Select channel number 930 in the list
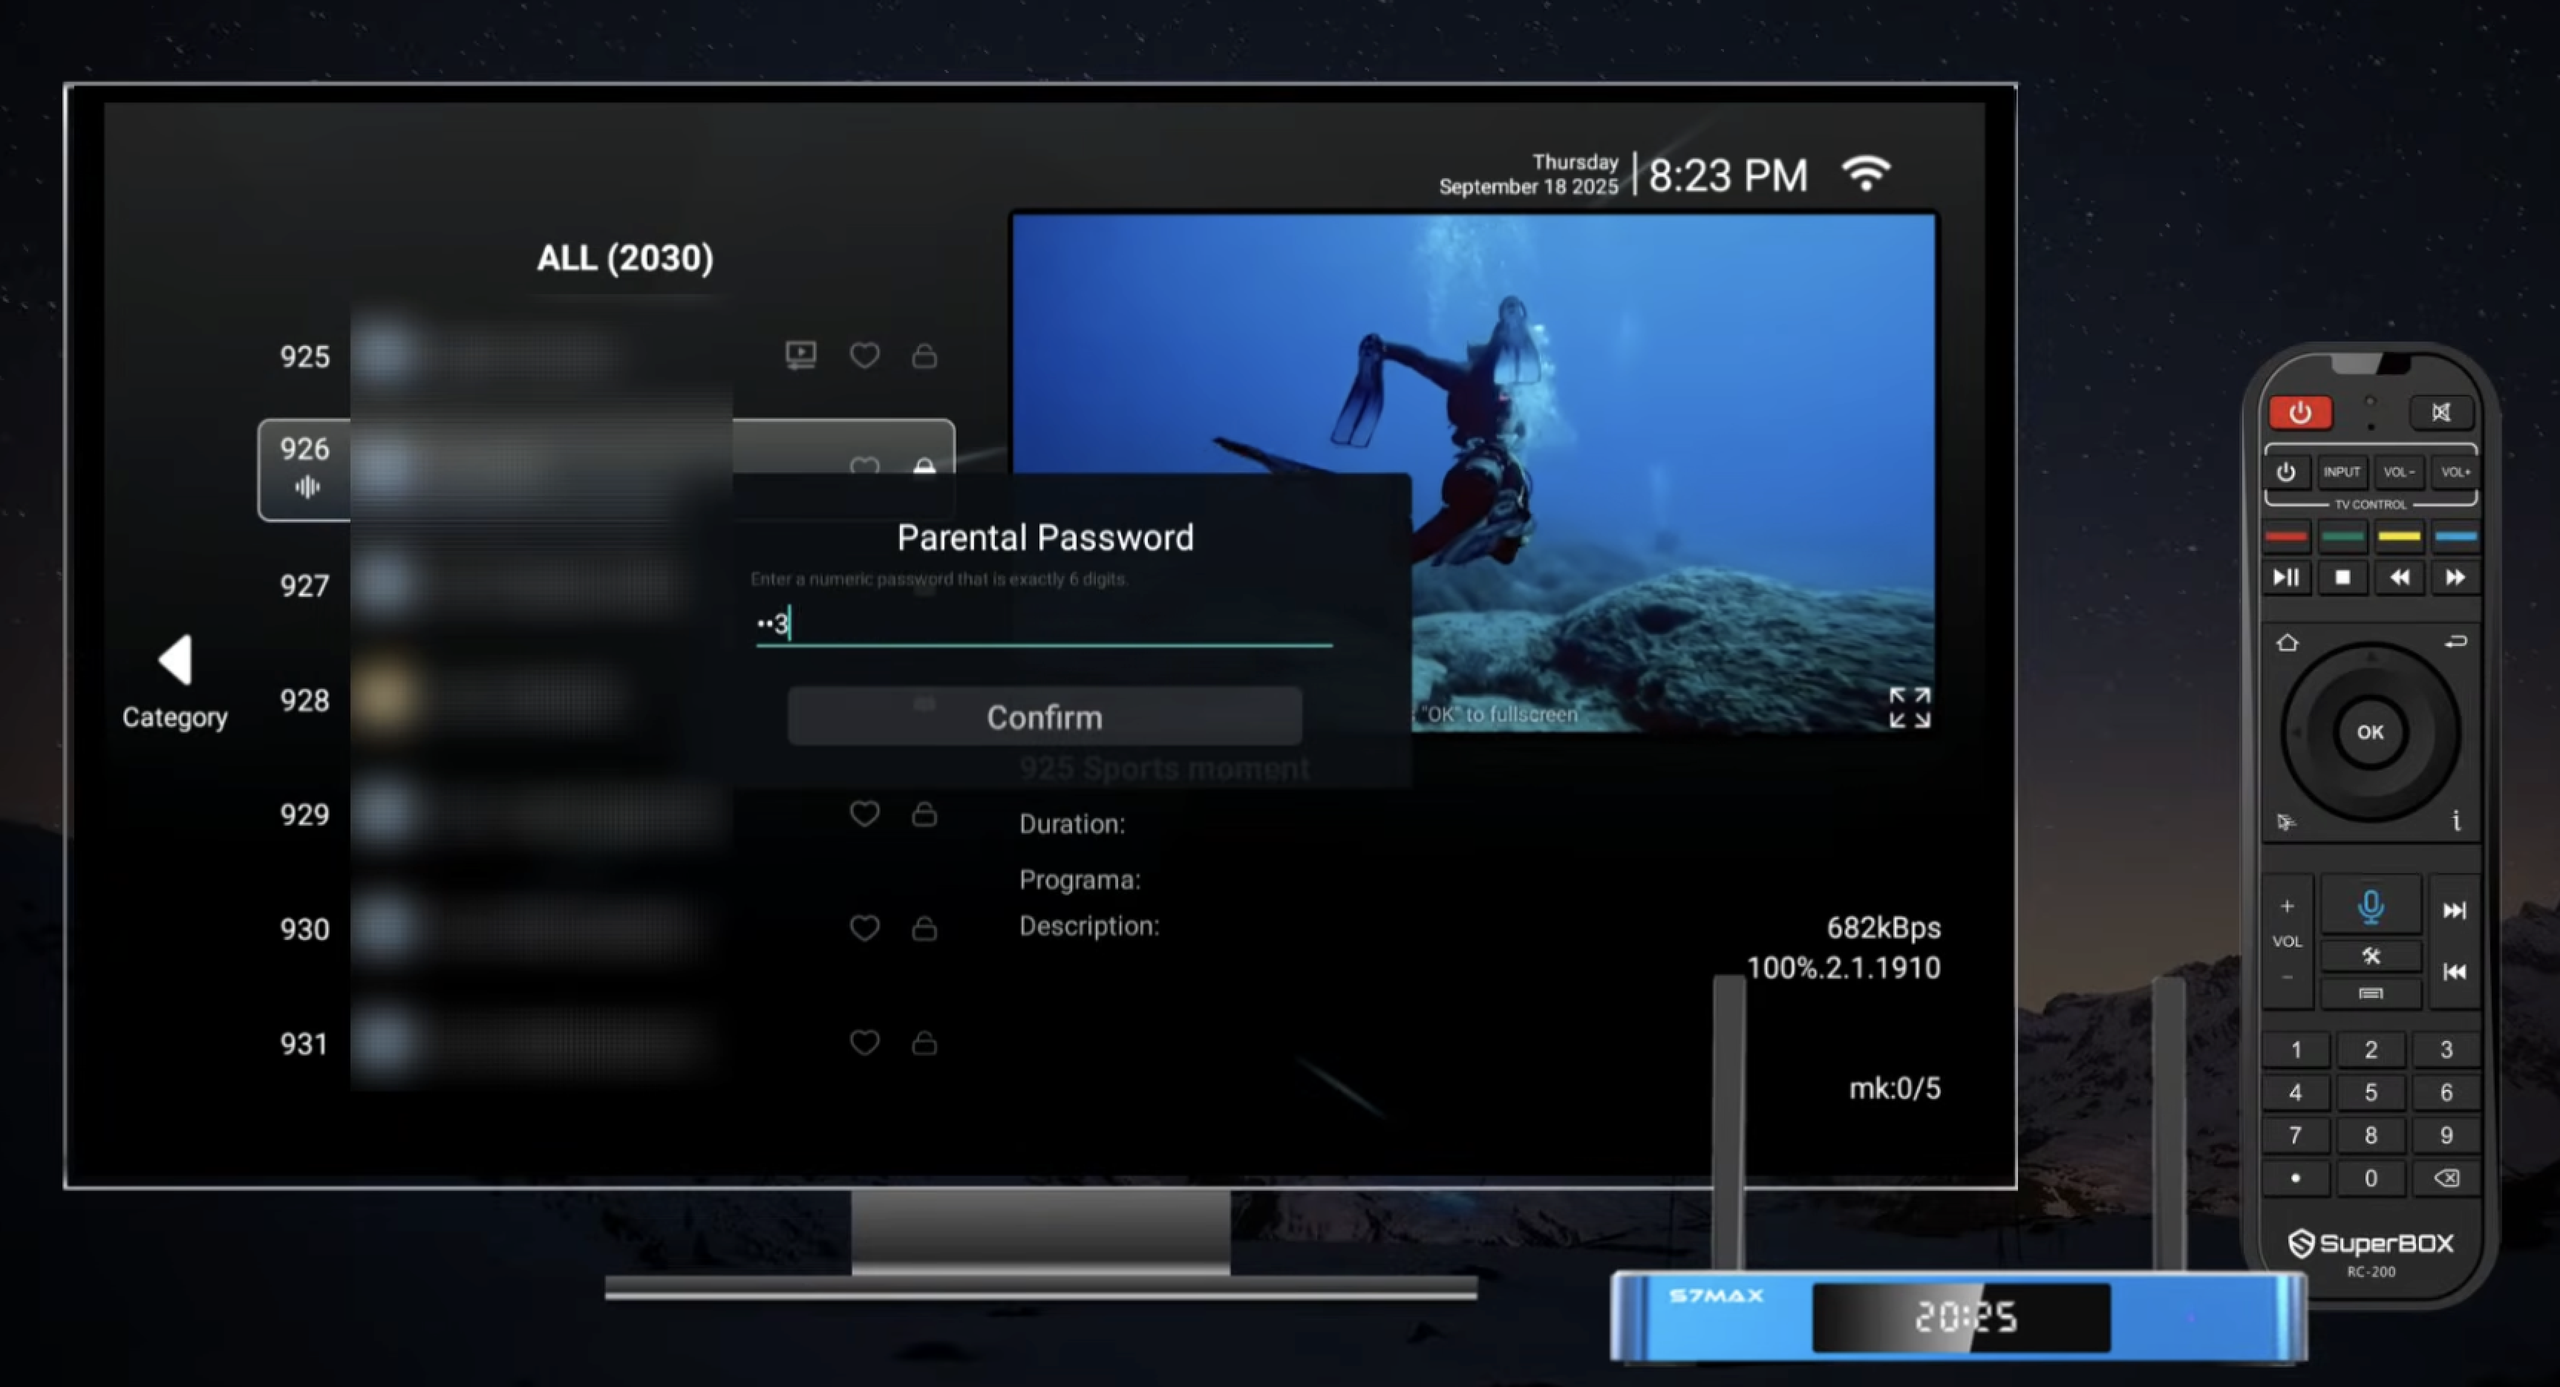 (x=304, y=929)
